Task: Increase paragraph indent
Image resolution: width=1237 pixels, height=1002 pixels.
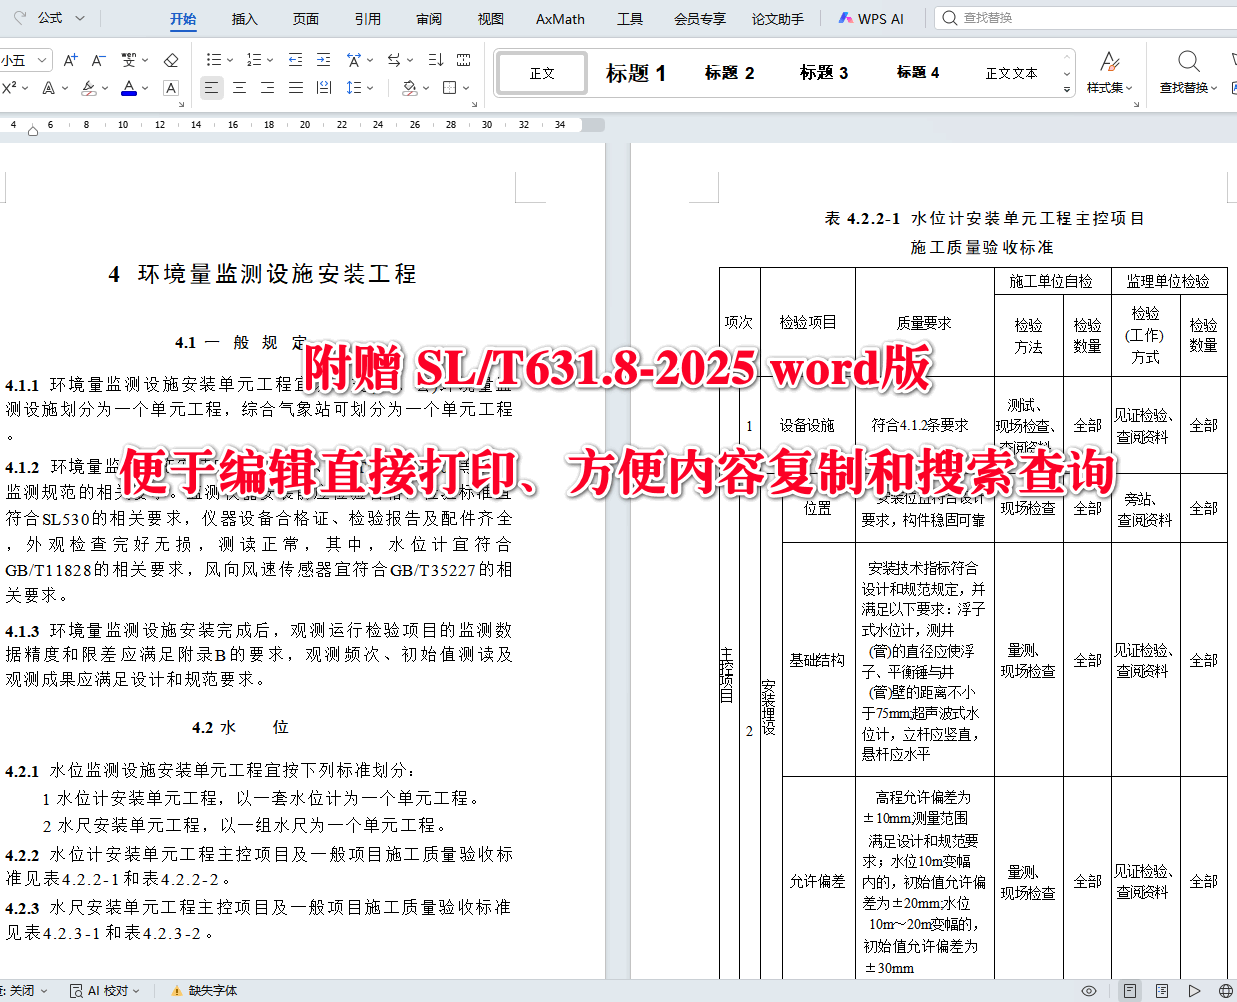Action: [x=323, y=60]
